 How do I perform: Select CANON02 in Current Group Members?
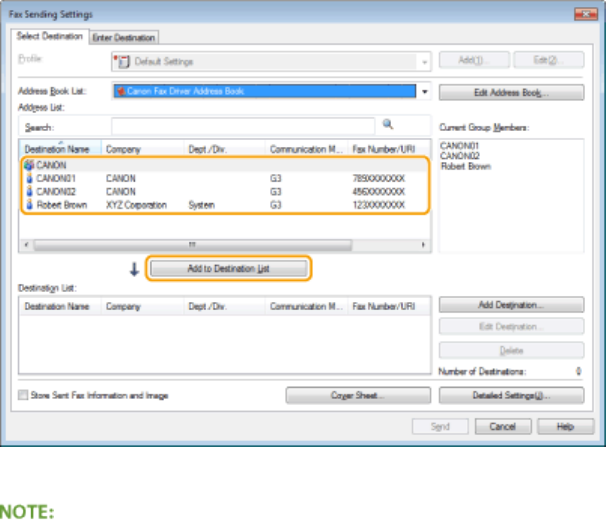[x=460, y=156]
